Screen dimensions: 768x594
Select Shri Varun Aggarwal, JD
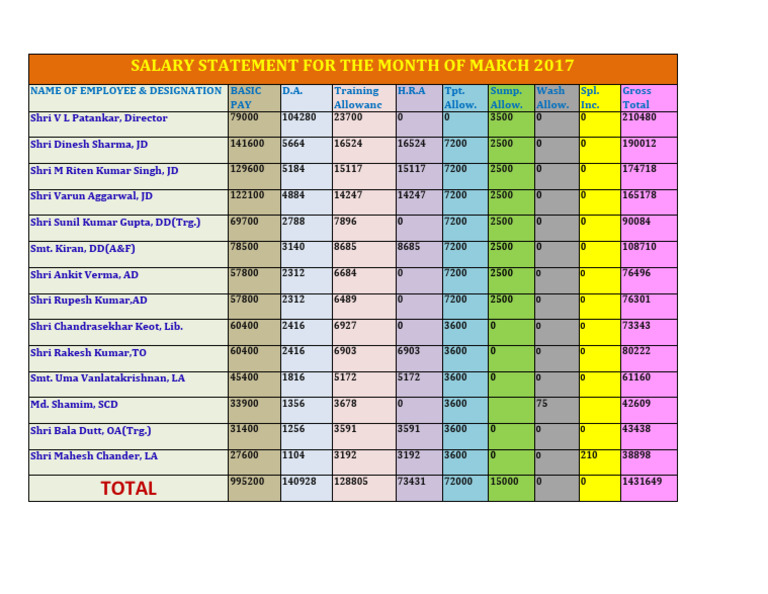91,196
